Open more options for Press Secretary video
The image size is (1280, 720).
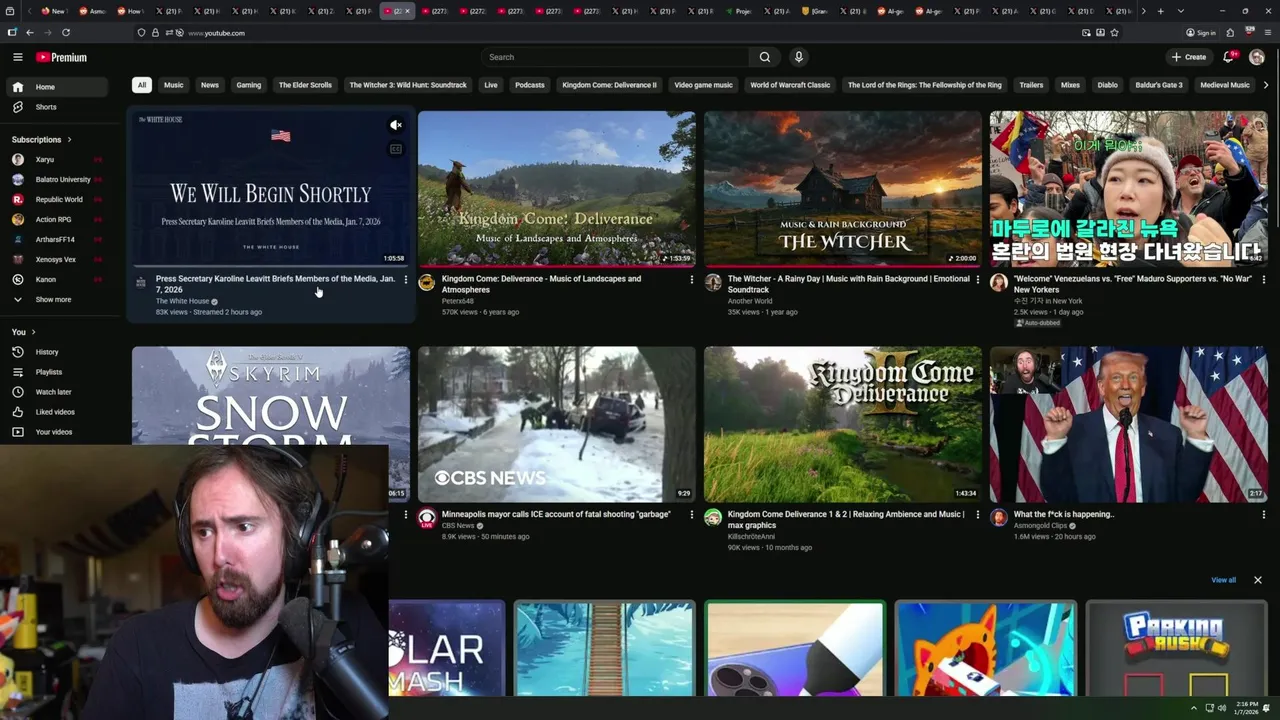tap(405, 280)
